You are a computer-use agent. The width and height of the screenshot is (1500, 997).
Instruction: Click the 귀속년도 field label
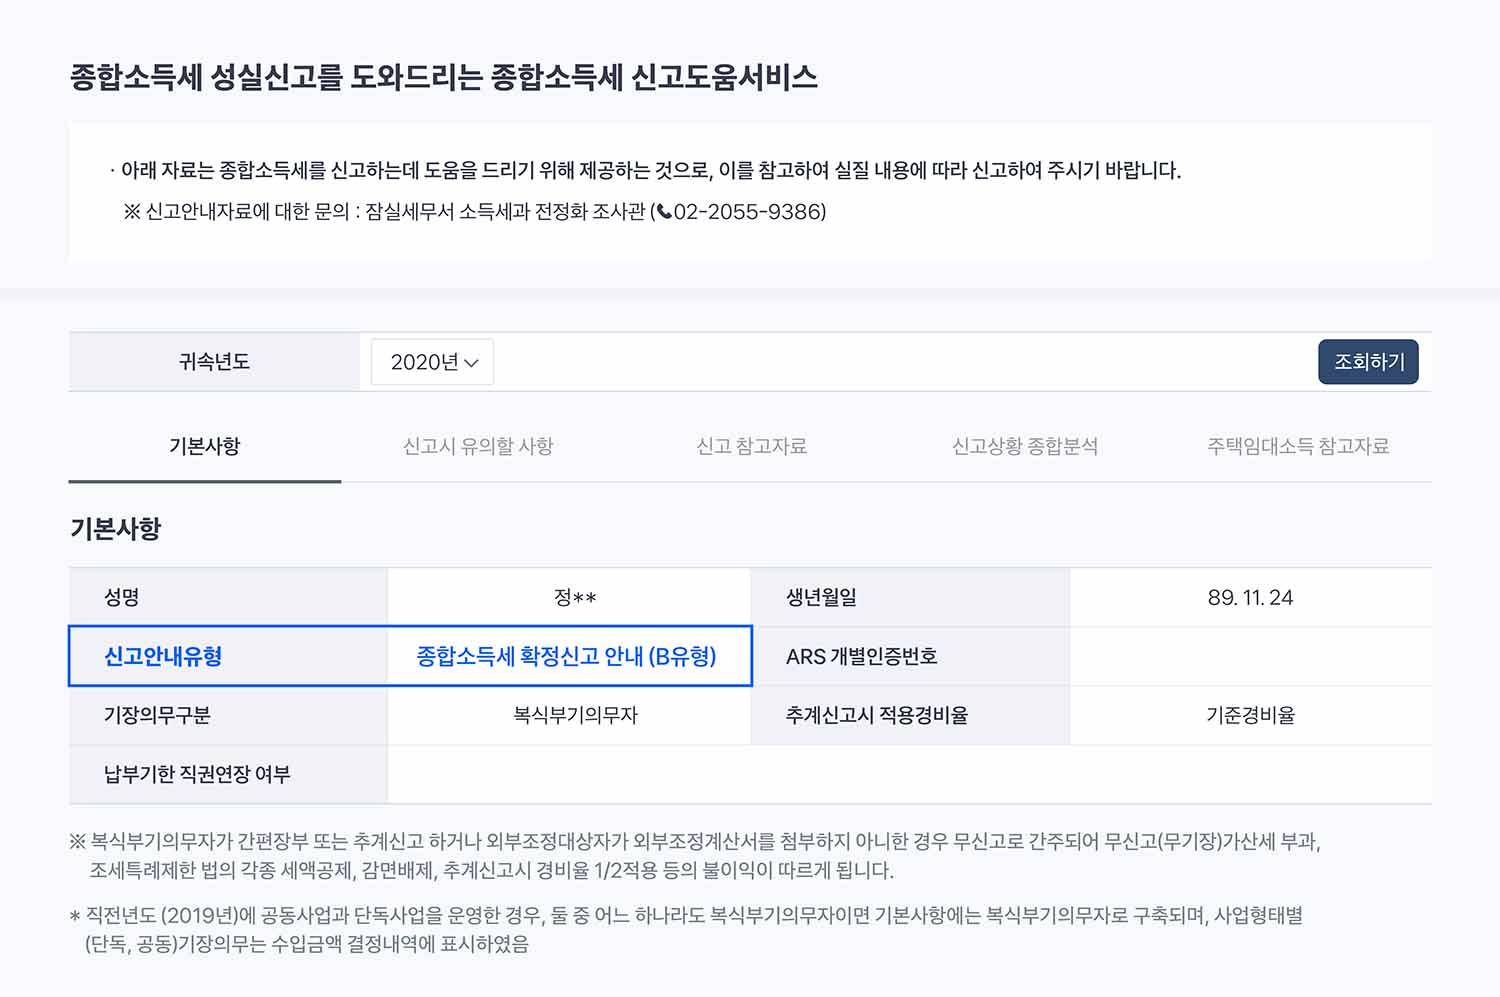[214, 362]
